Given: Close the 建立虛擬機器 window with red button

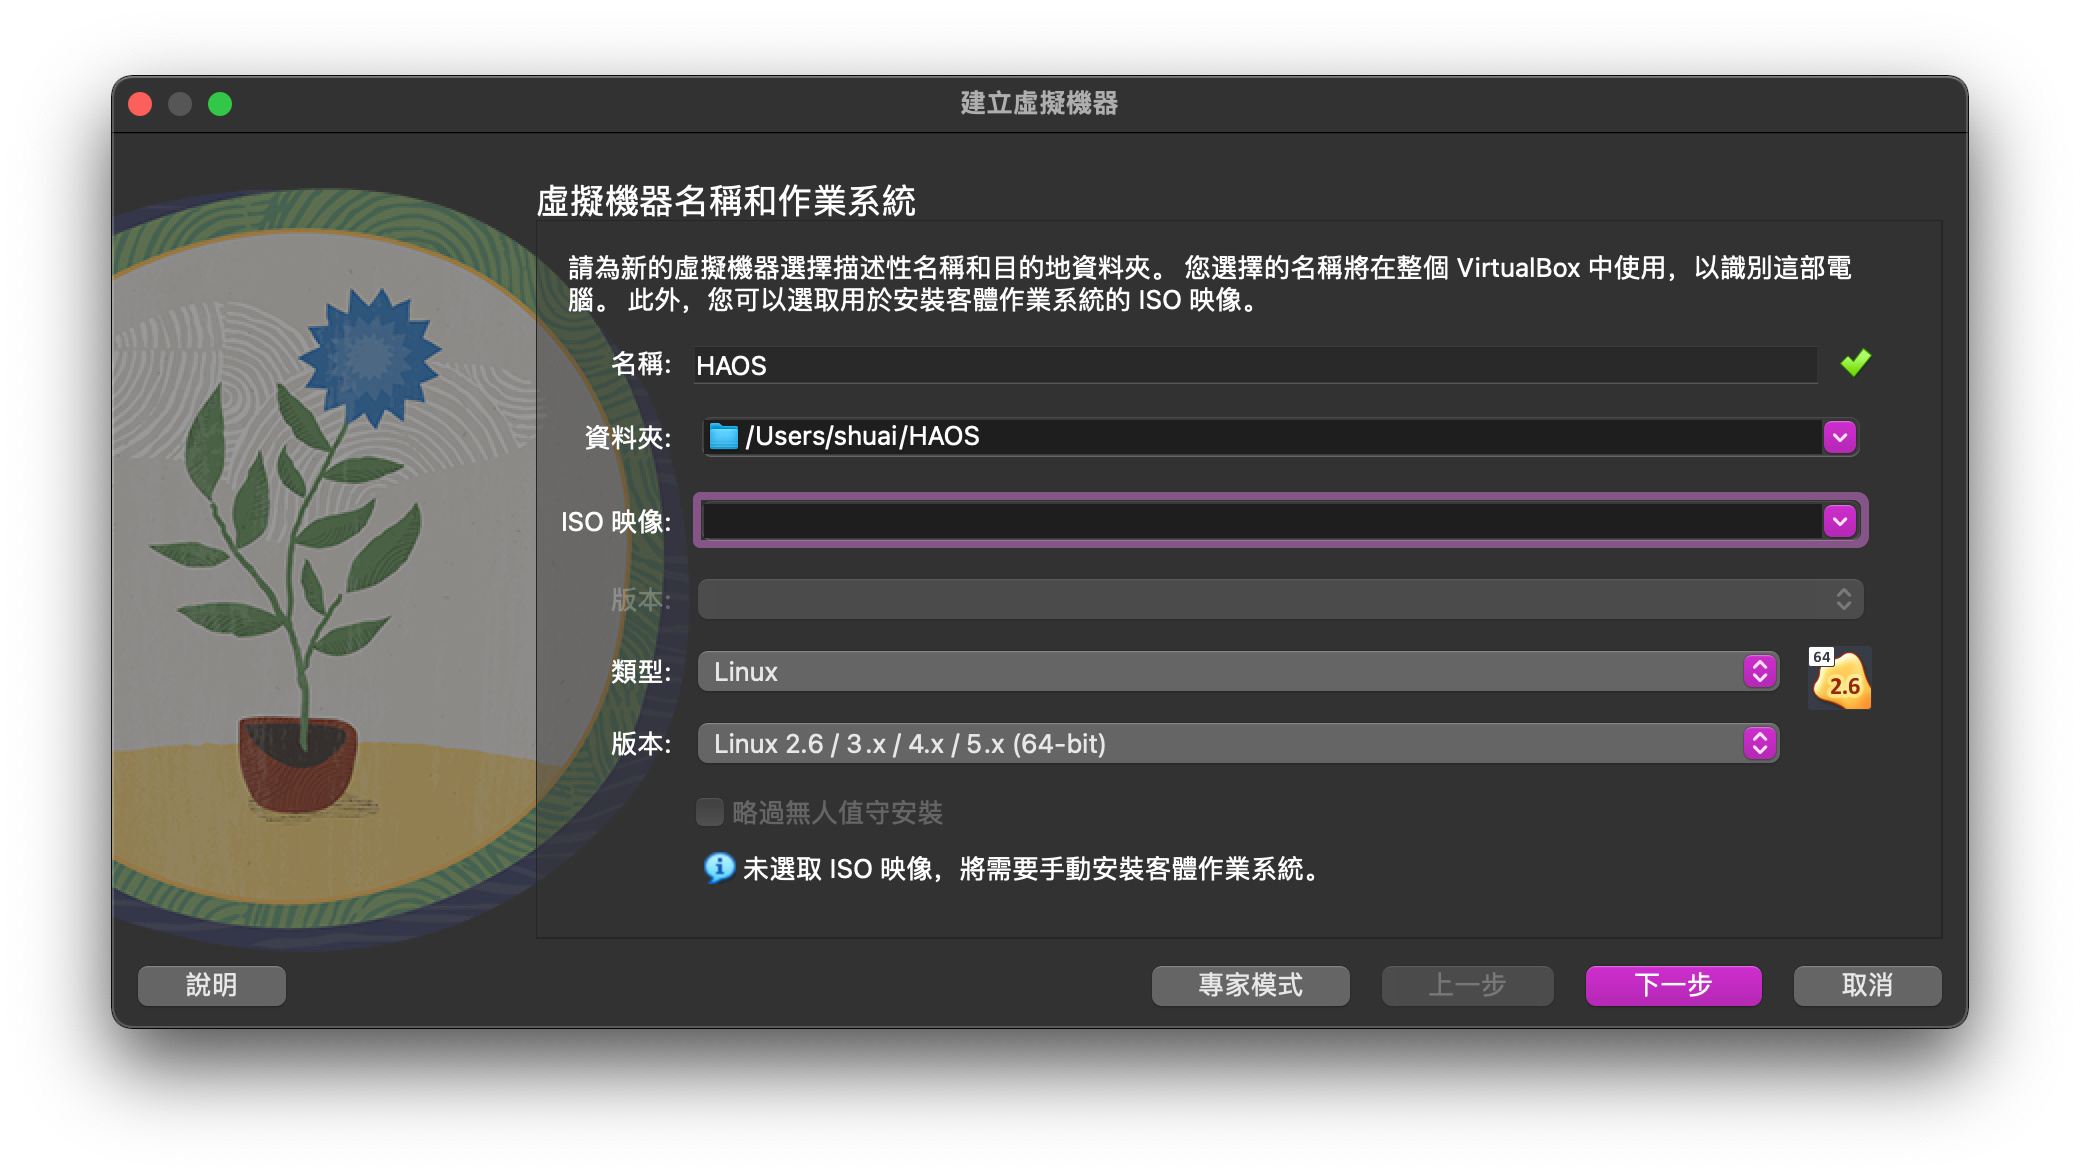Looking at the screenshot, I should point(141,104).
